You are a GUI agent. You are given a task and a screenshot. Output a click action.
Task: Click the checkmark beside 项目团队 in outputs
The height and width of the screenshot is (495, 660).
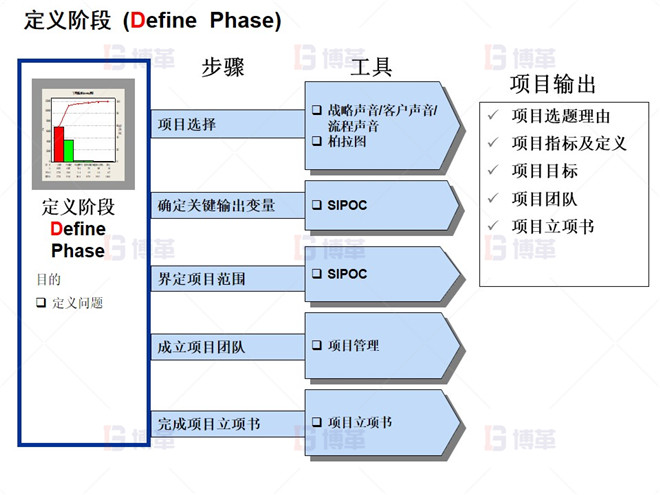[x=491, y=199]
